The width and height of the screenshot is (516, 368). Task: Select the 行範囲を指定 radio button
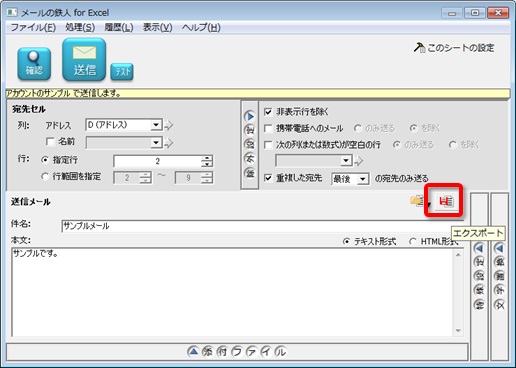(x=45, y=176)
